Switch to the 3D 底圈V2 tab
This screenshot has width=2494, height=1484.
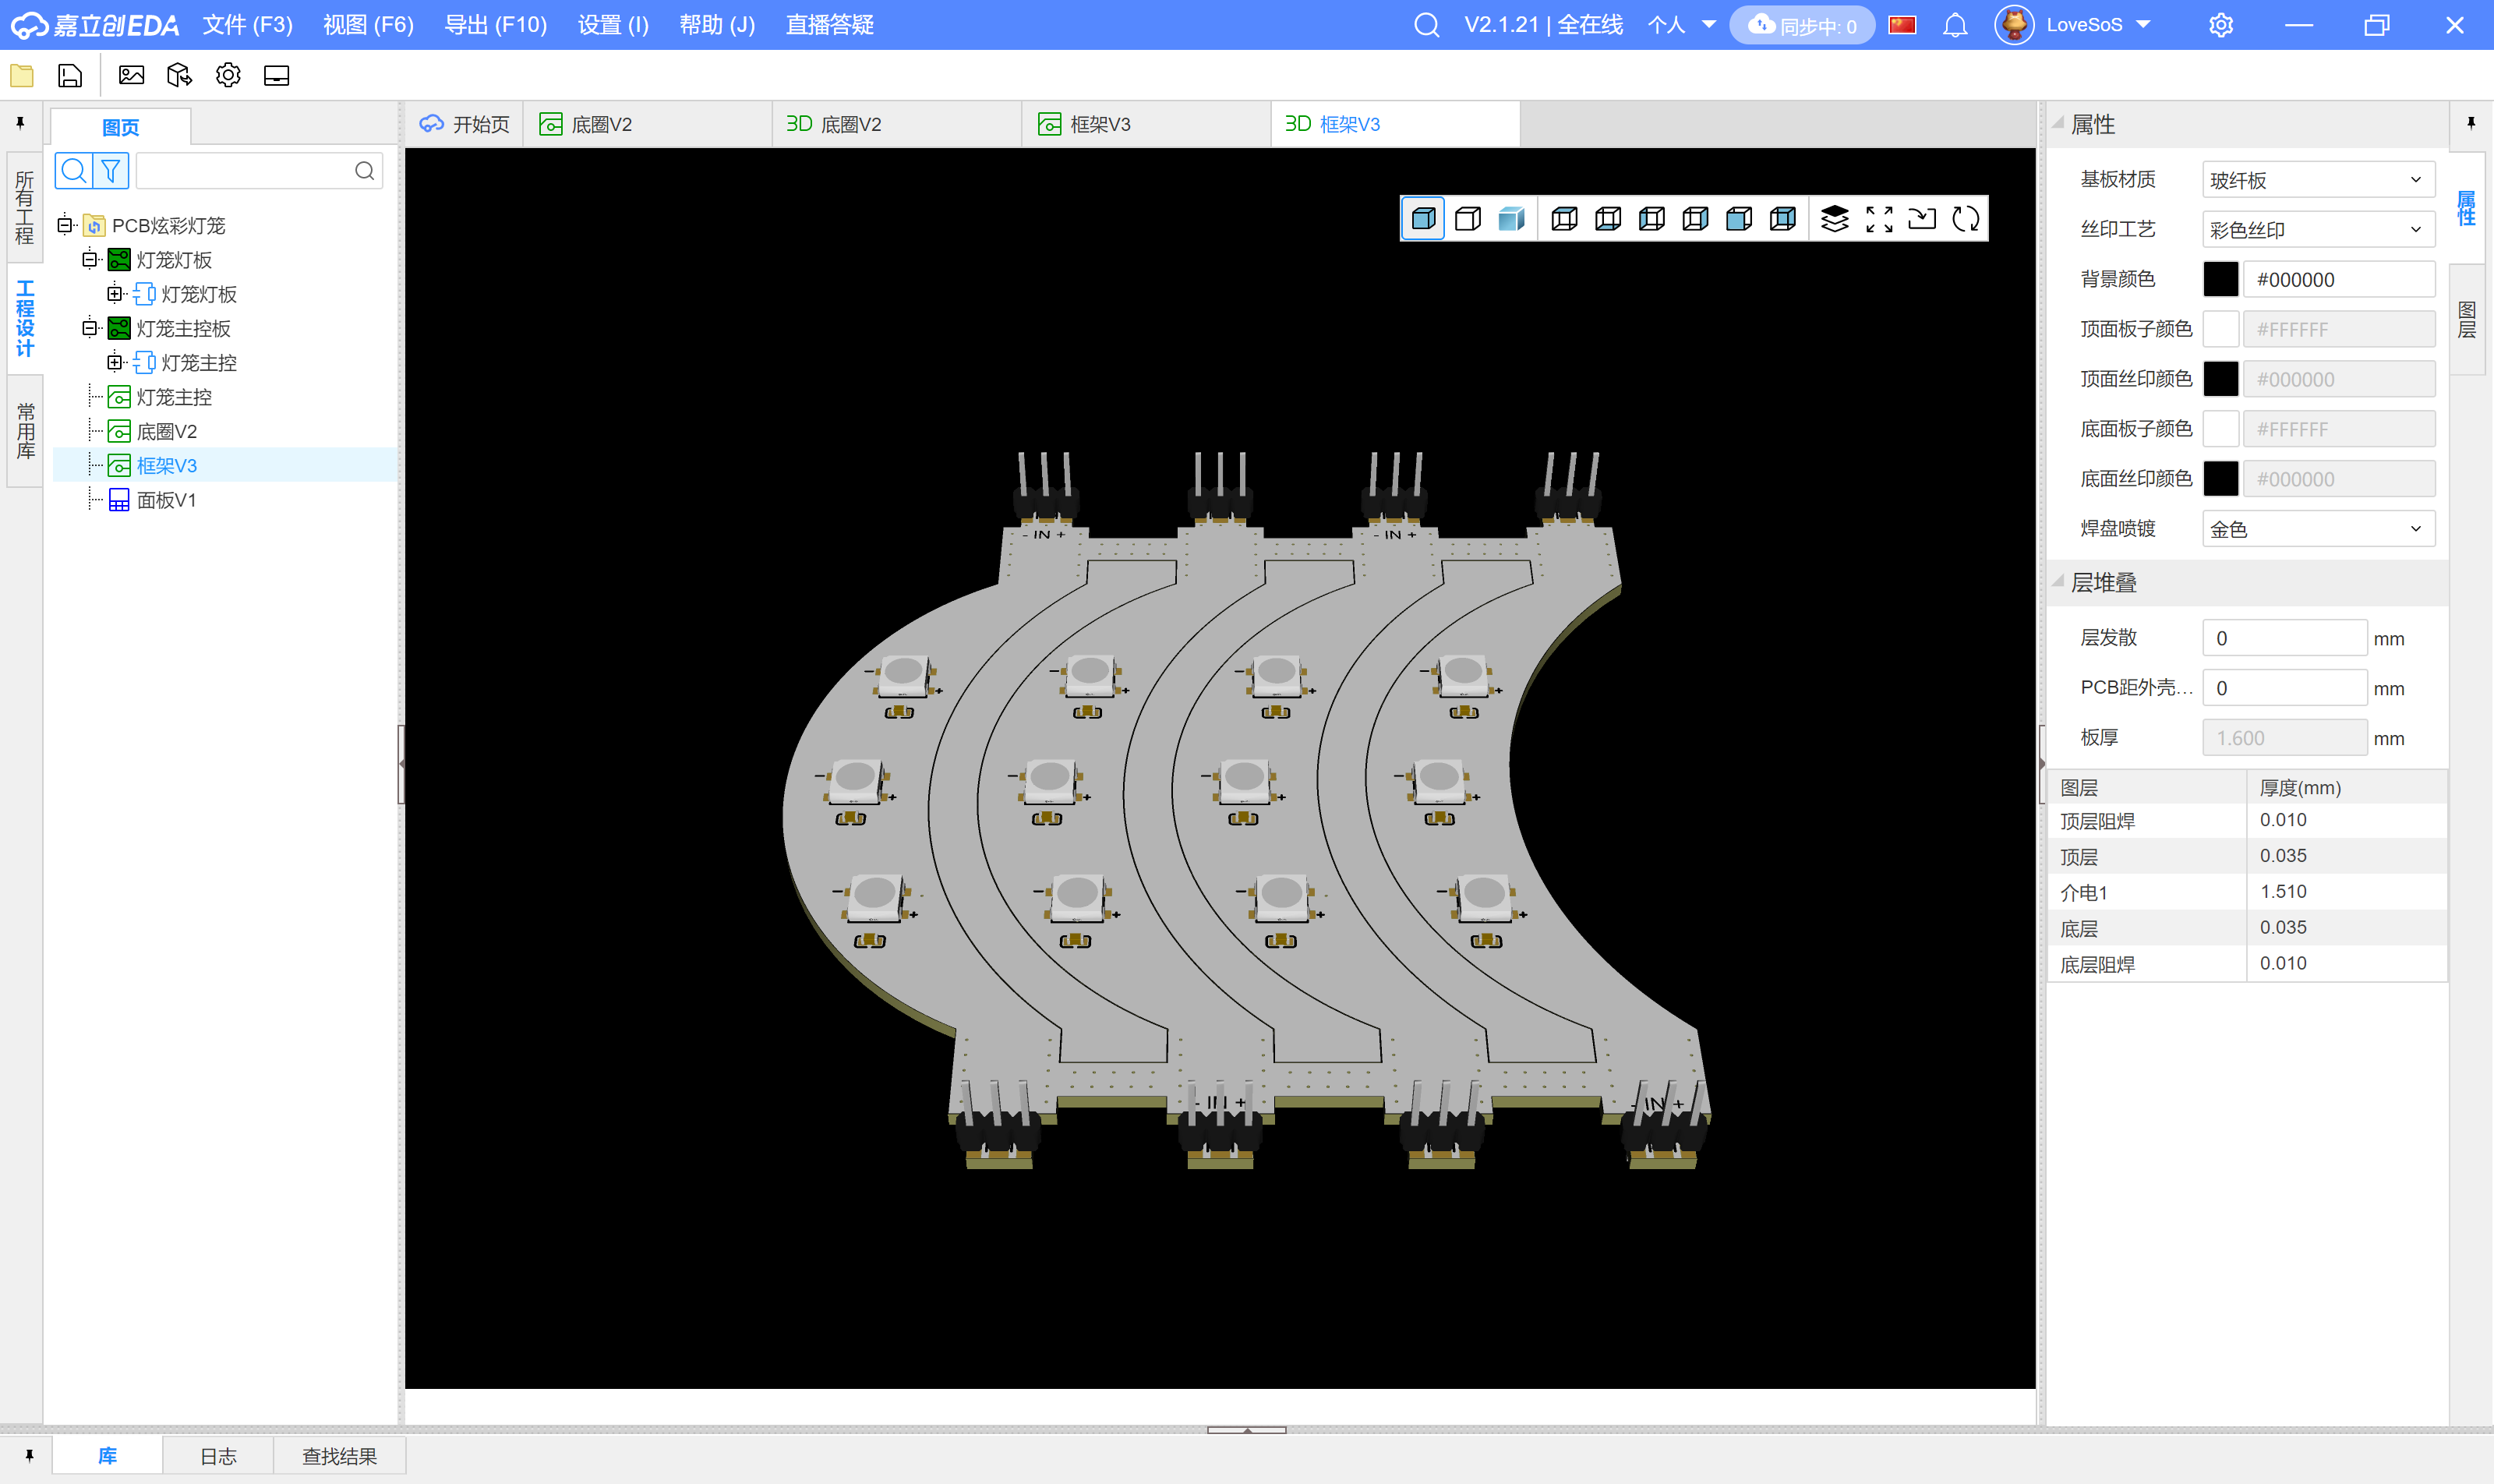coord(834,124)
